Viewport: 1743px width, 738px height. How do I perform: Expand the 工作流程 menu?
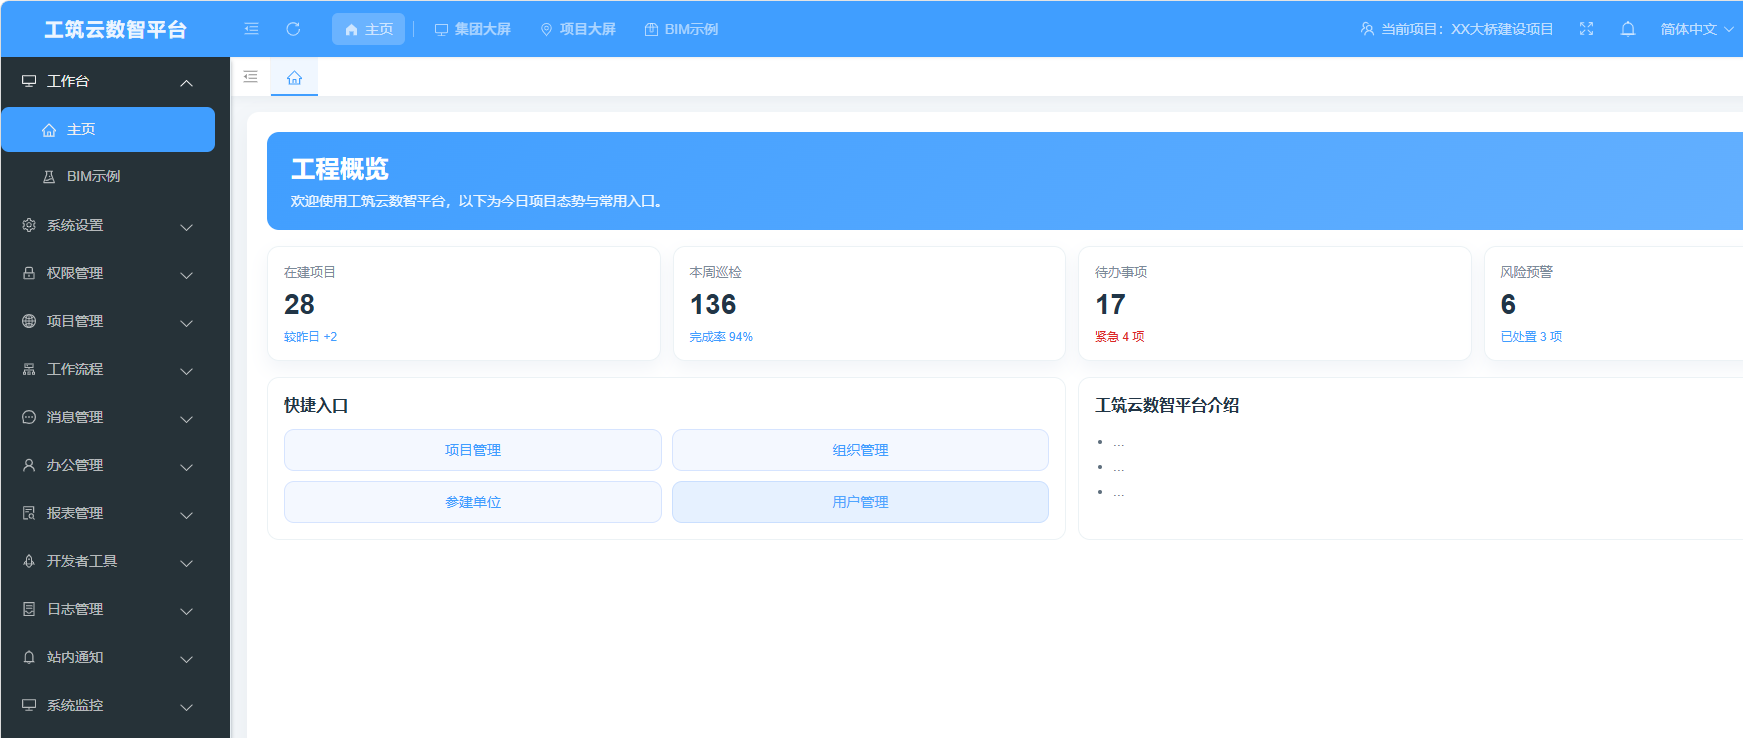tap(186, 371)
